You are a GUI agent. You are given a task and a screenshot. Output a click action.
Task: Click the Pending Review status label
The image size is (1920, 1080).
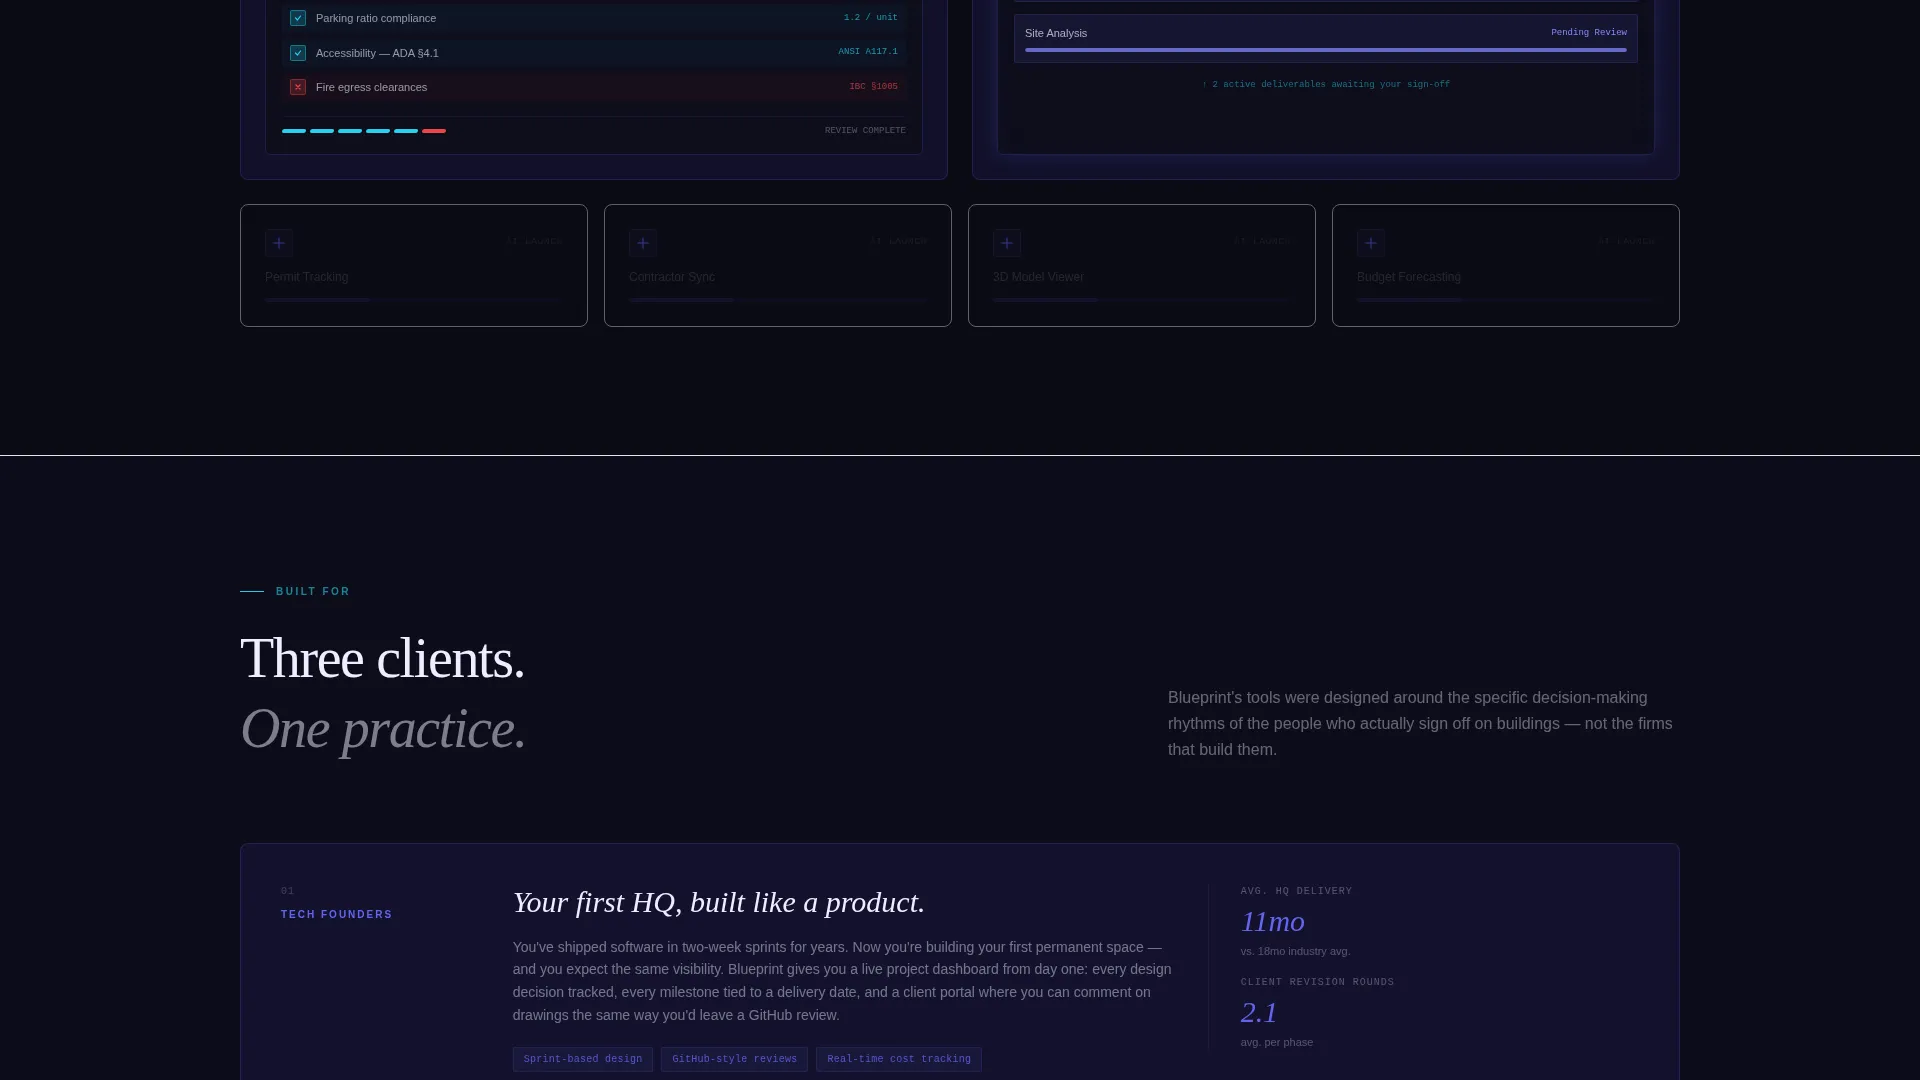[1589, 33]
